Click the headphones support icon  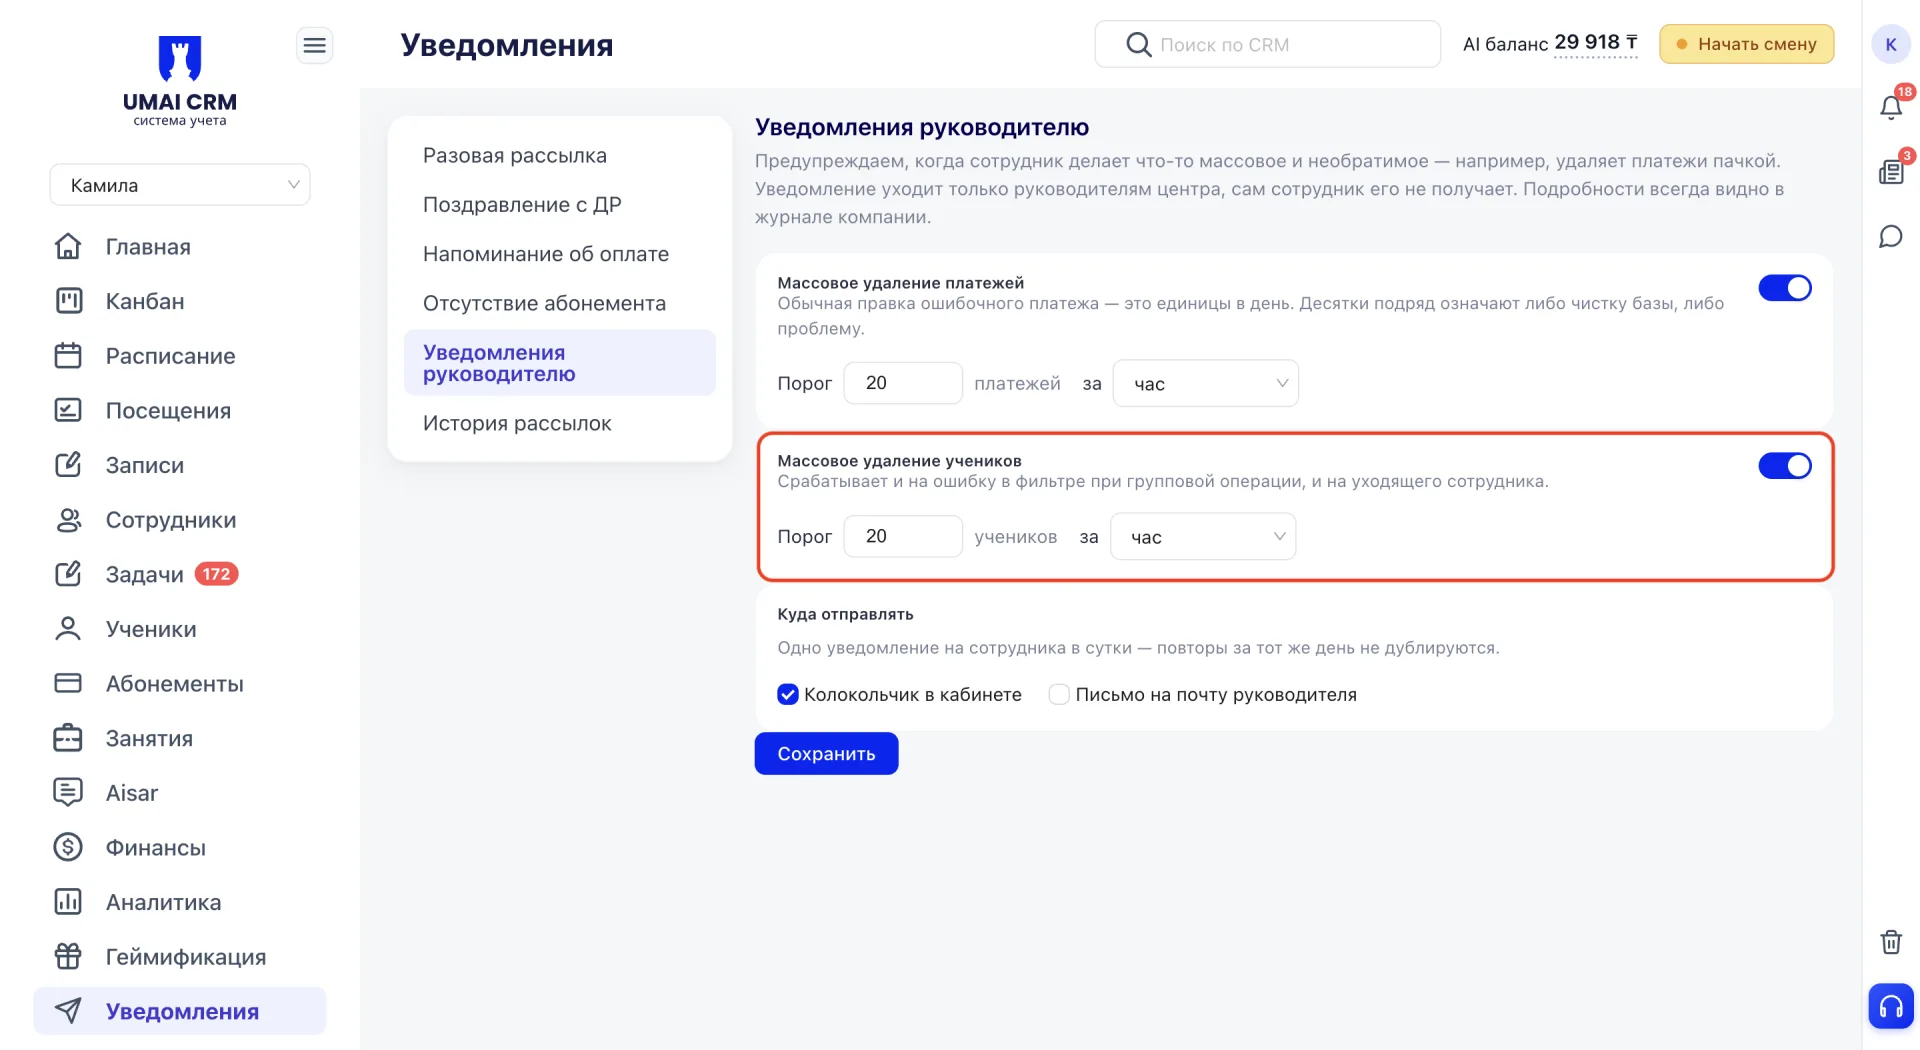point(1890,1006)
